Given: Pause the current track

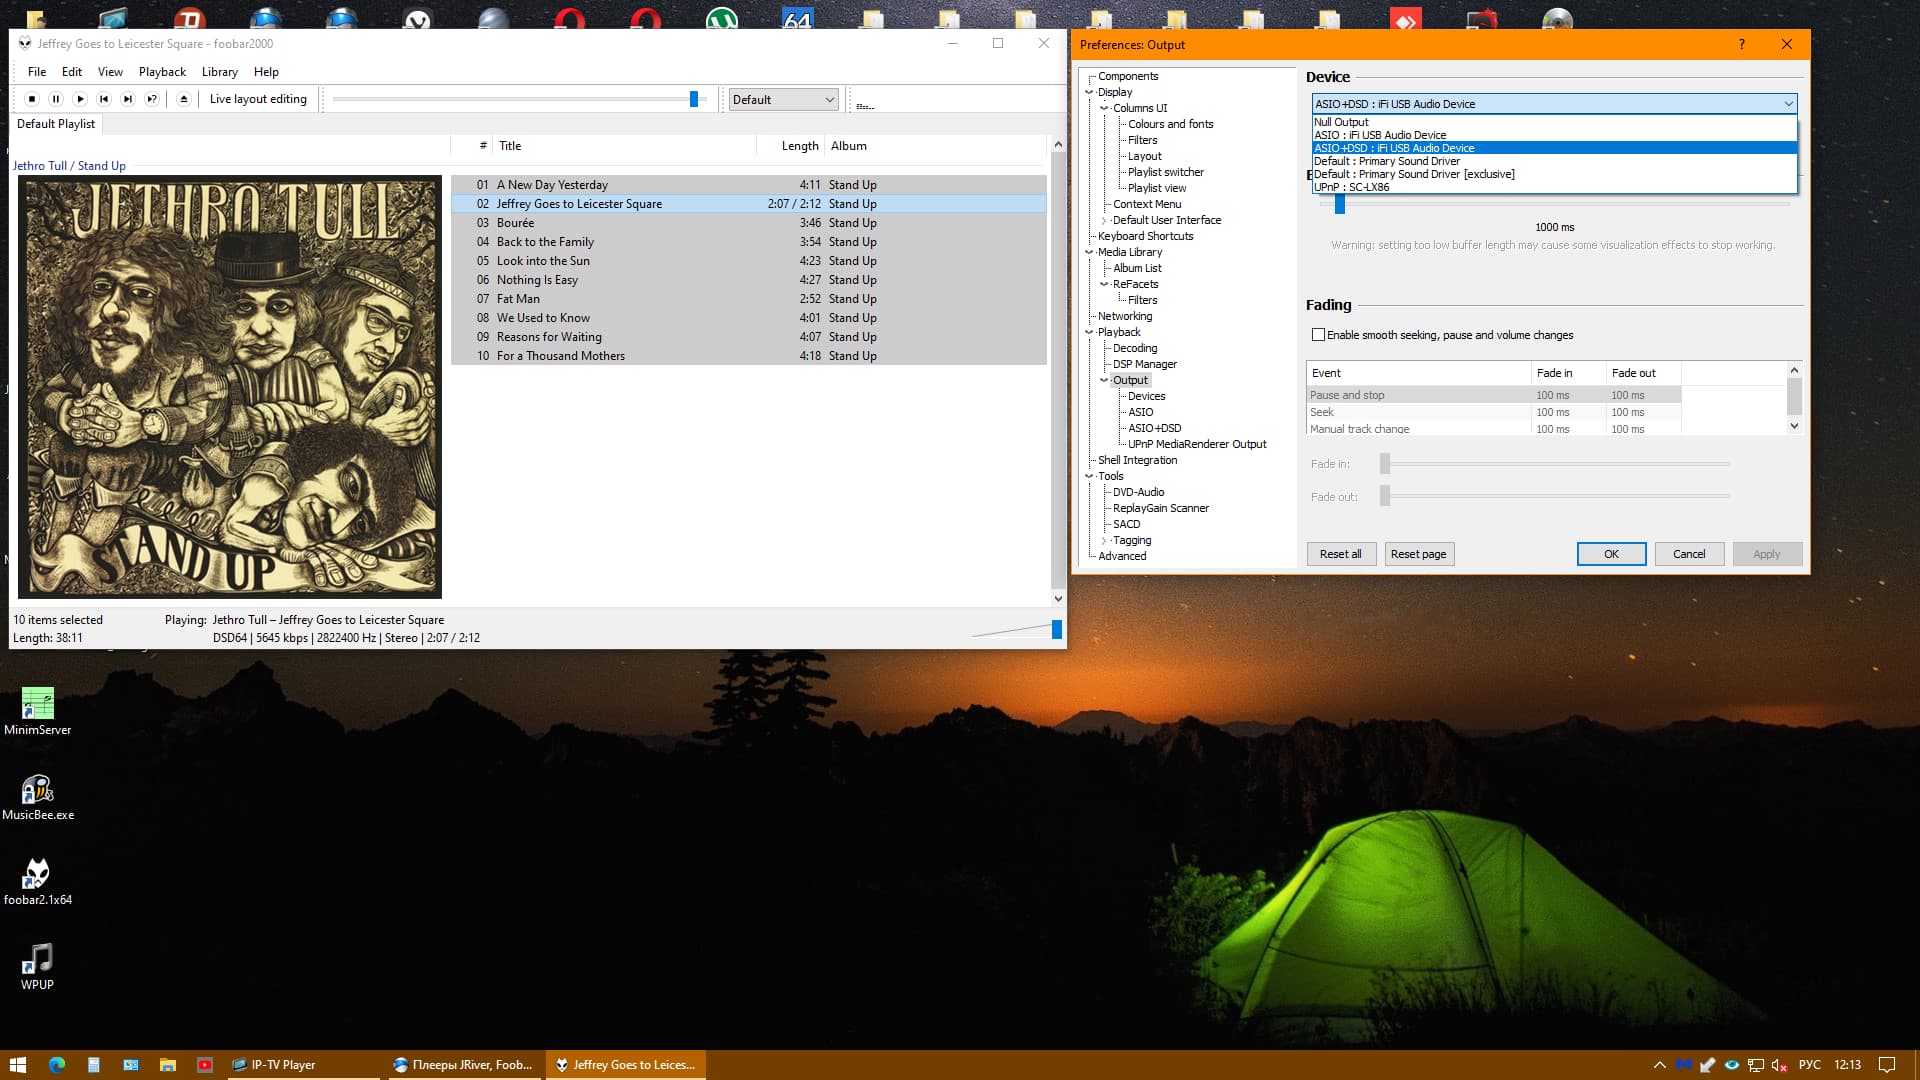Looking at the screenshot, I should click(x=56, y=99).
